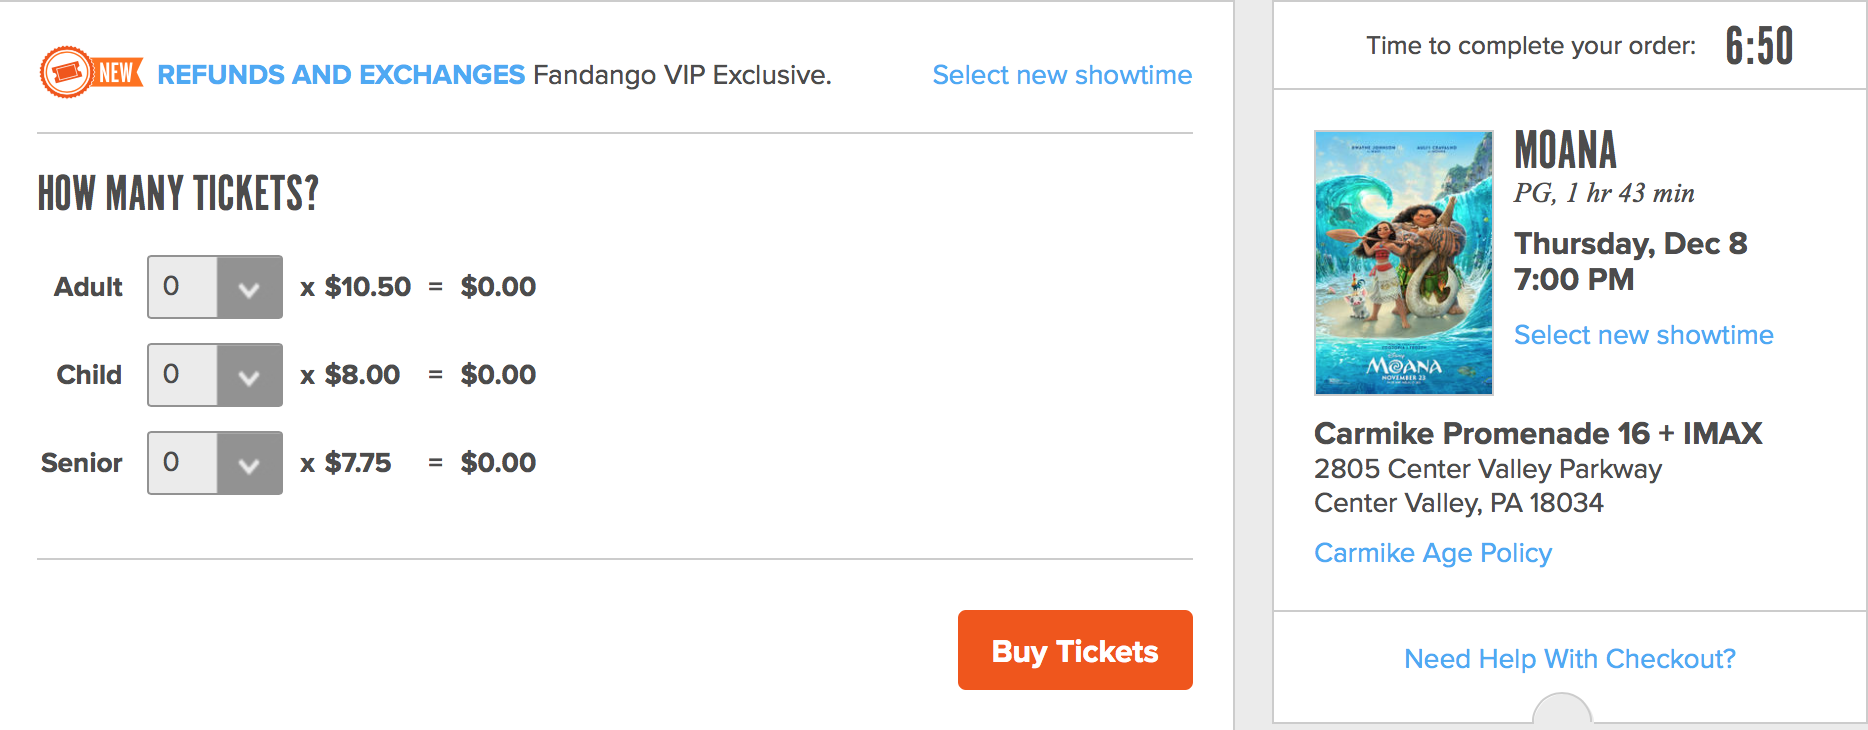
Task: Click the Child quantity value field
Action: coord(182,375)
